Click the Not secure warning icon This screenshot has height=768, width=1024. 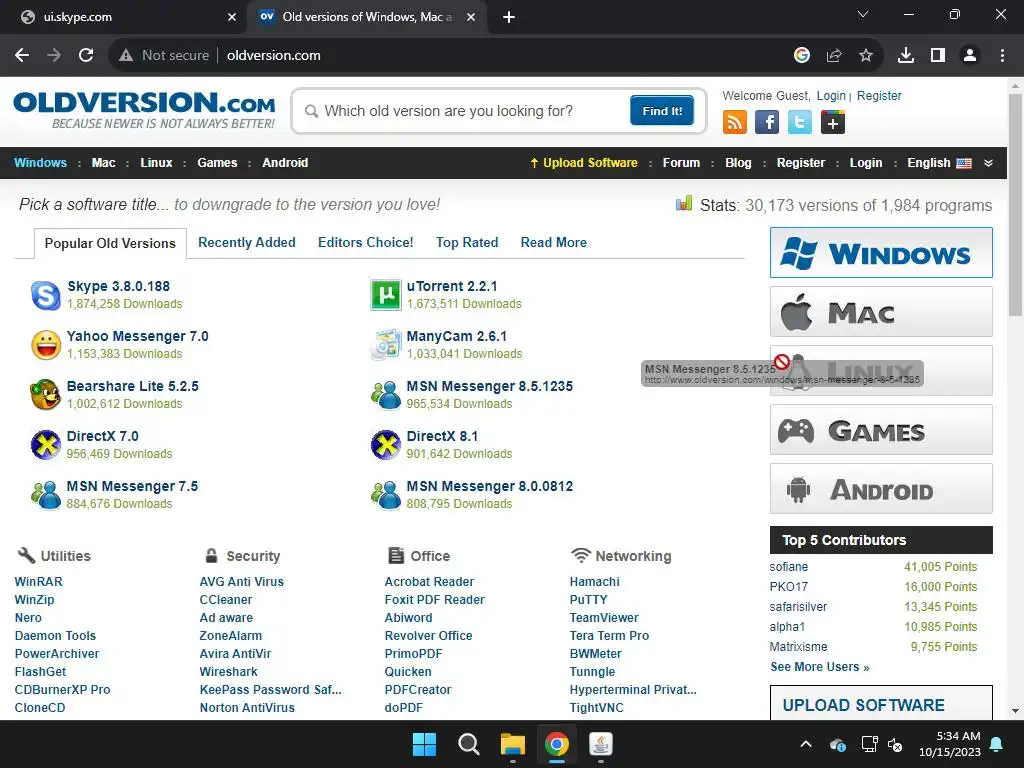(126, 56)
